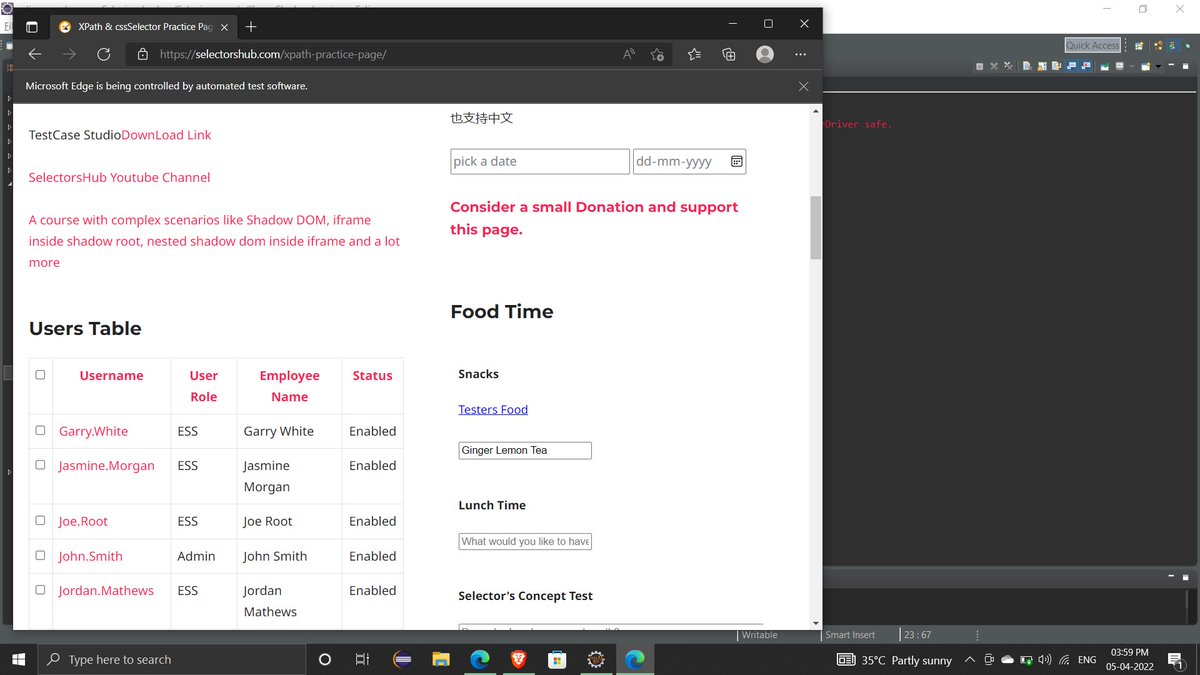Focus the Ginger Lemon Tea field

point(525,450)
